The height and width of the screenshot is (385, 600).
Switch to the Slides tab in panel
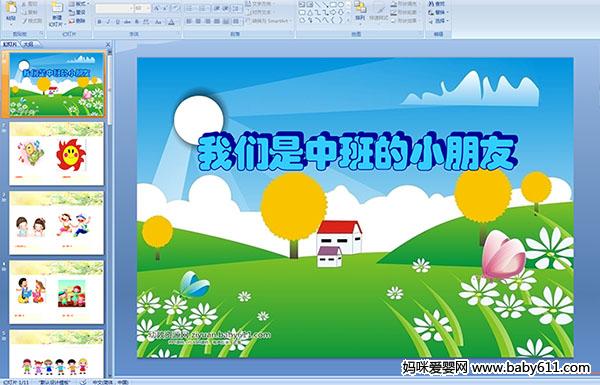pos(10,44)
